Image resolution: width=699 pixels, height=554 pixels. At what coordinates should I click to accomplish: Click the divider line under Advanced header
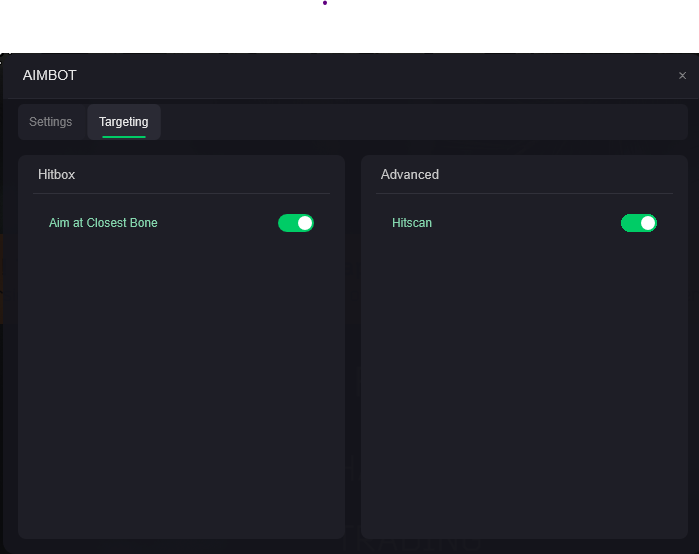click(524, 193)
